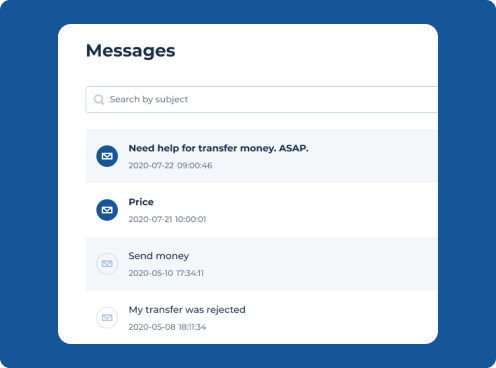Click the unread envelope icon for ASAP message
The width and height of the screenshot is (496, 368).
(107, 156)
